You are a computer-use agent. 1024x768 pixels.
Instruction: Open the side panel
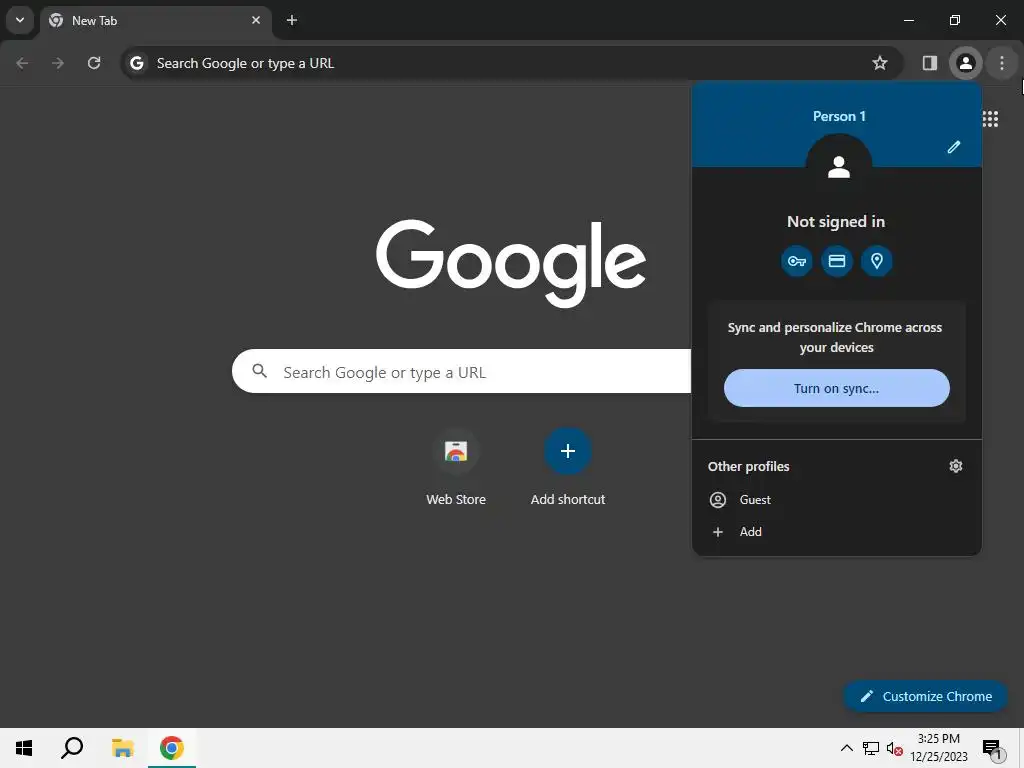tap(929, 63)
